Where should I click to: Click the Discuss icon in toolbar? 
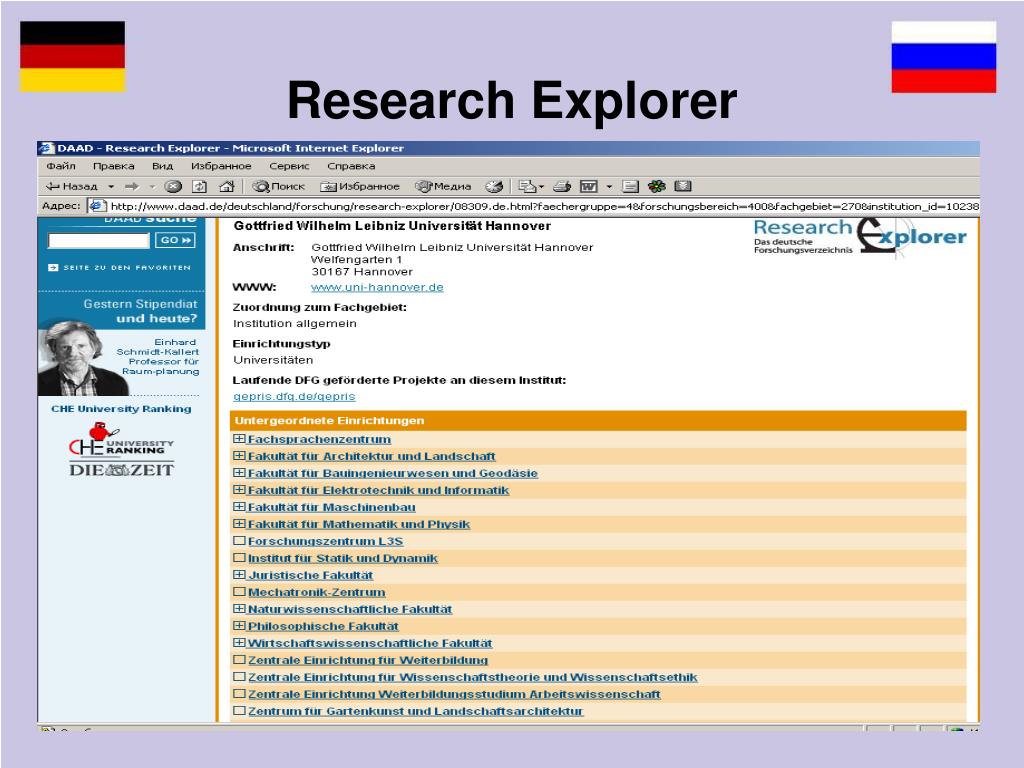tap(630, 186)
